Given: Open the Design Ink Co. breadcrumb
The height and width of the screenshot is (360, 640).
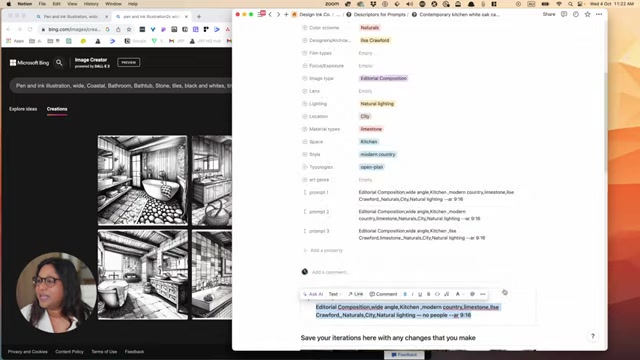Looking at the screenshot, I should (311, 14).
